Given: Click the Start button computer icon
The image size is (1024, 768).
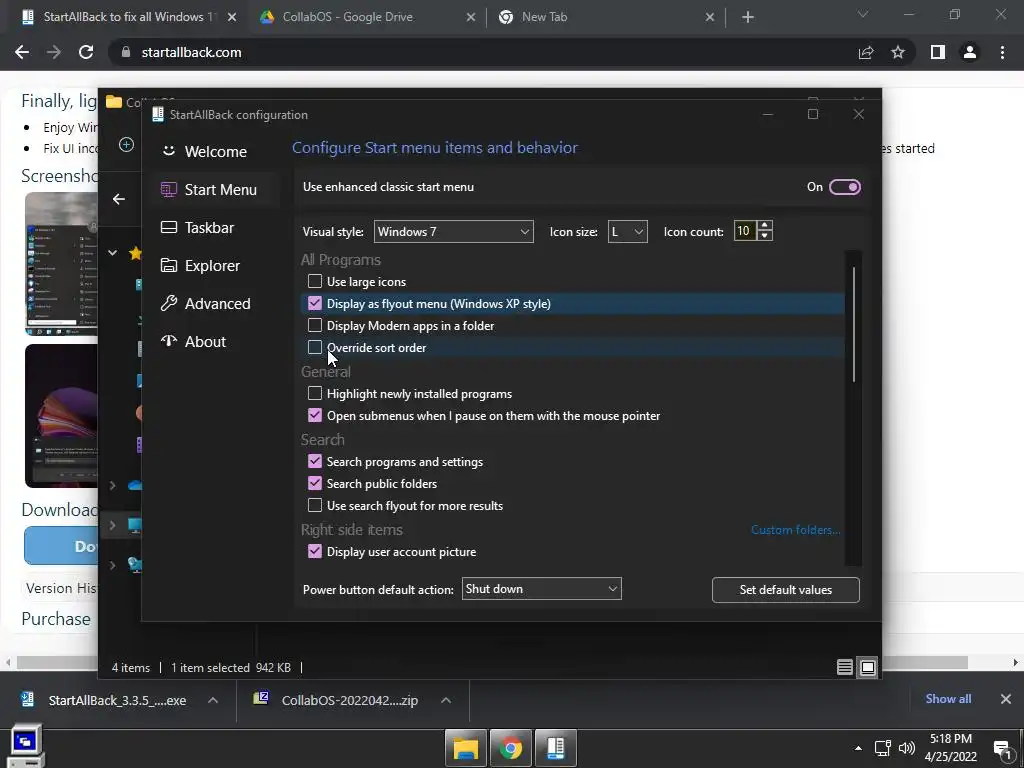Looking at the screenshot, I should pos(24,746).
